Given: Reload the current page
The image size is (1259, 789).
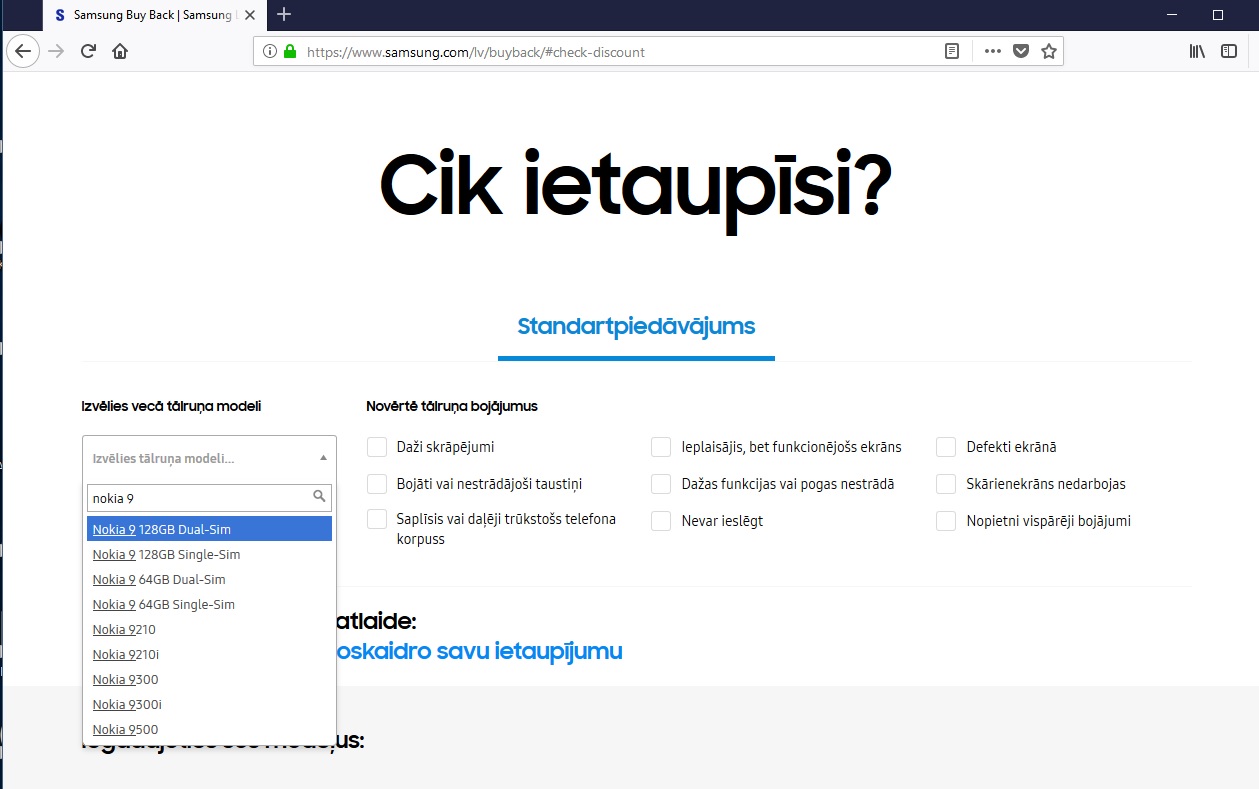Looking at the screenshot, I should [x=88, y=51].
